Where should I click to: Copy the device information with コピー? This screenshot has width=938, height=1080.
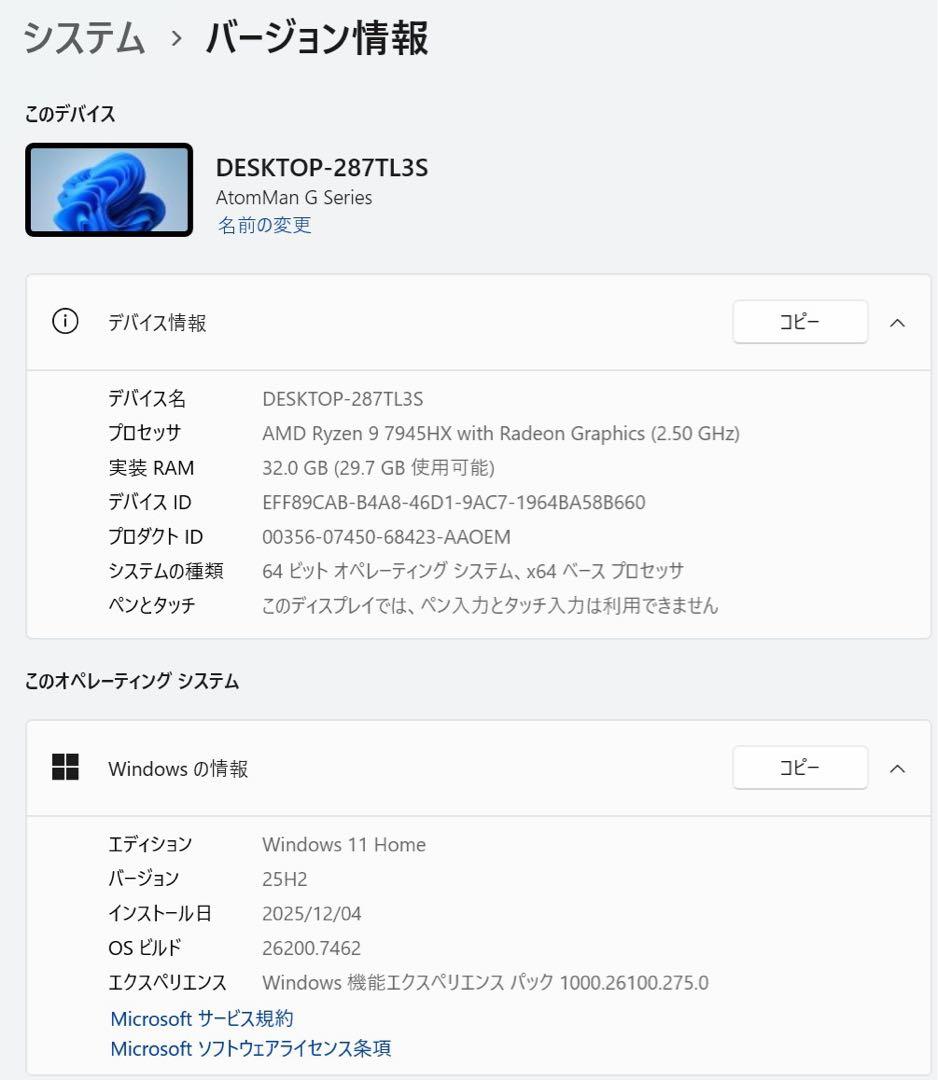tap(800, 322)
